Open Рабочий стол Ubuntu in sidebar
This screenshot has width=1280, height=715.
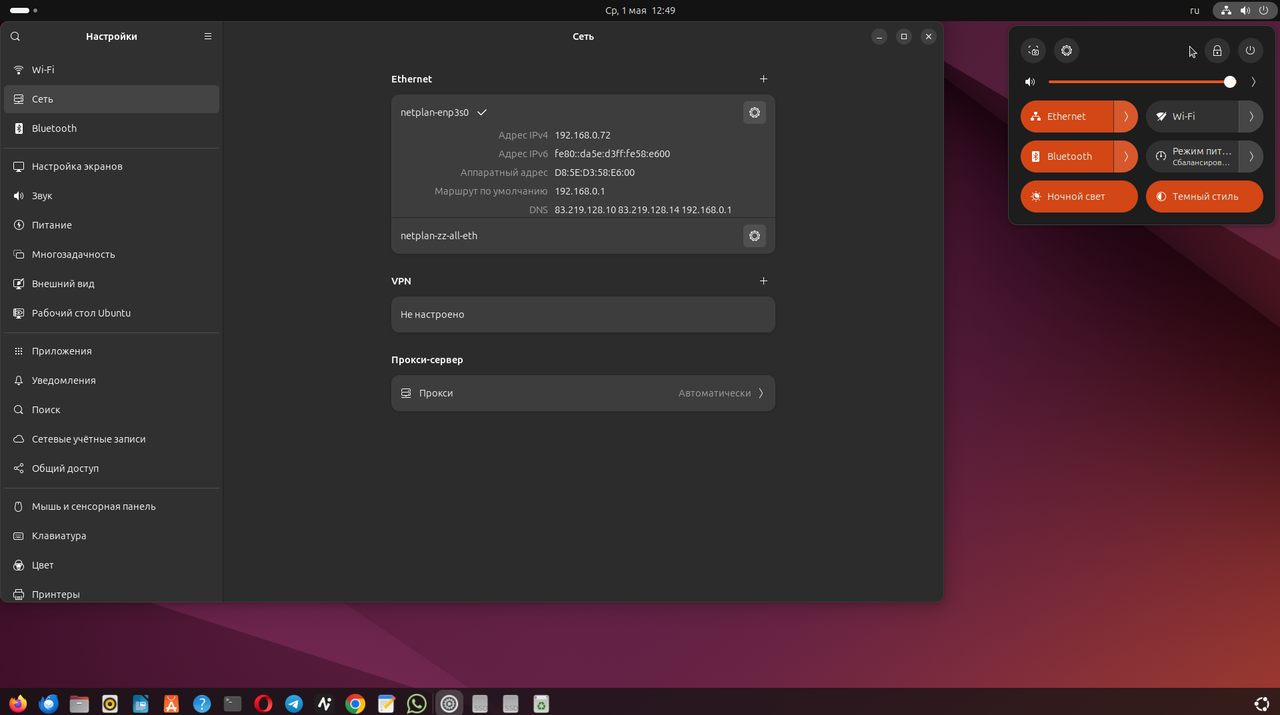111,313
